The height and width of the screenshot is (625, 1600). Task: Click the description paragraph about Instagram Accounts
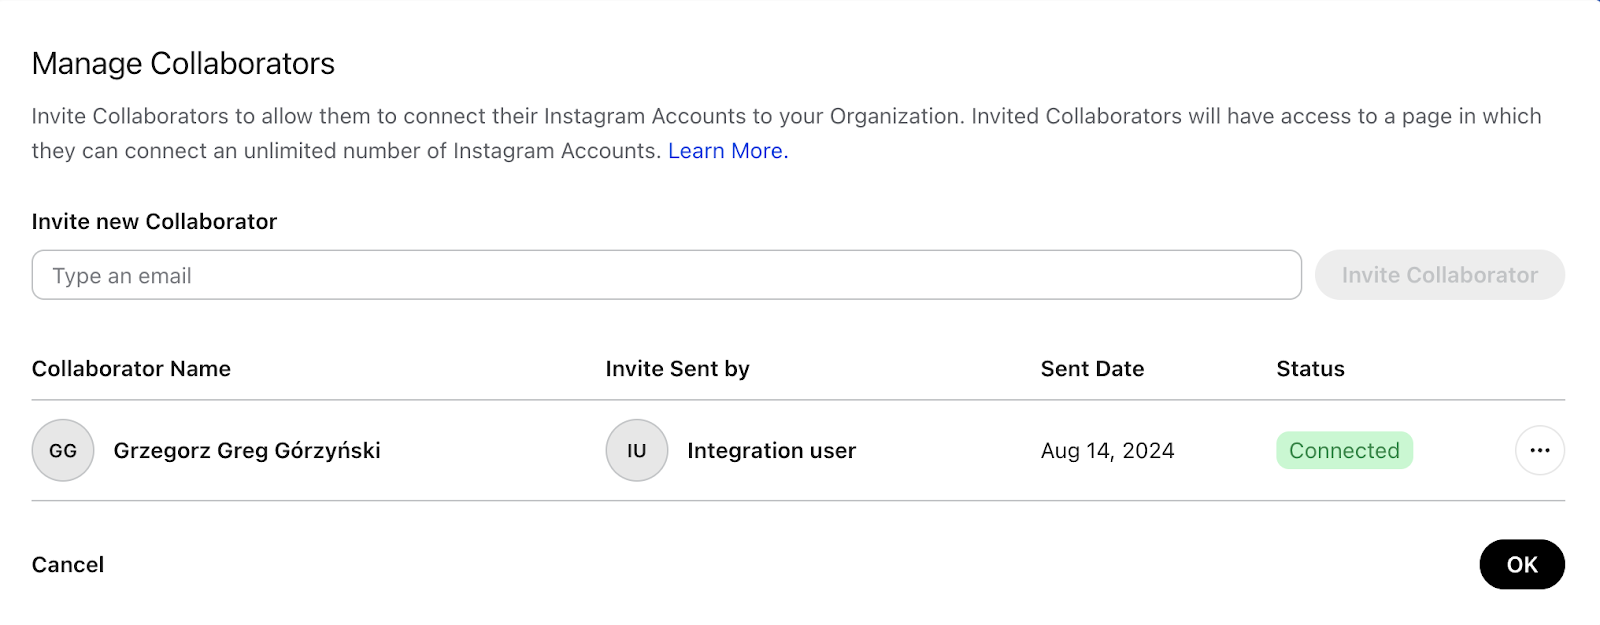point(786,134)
